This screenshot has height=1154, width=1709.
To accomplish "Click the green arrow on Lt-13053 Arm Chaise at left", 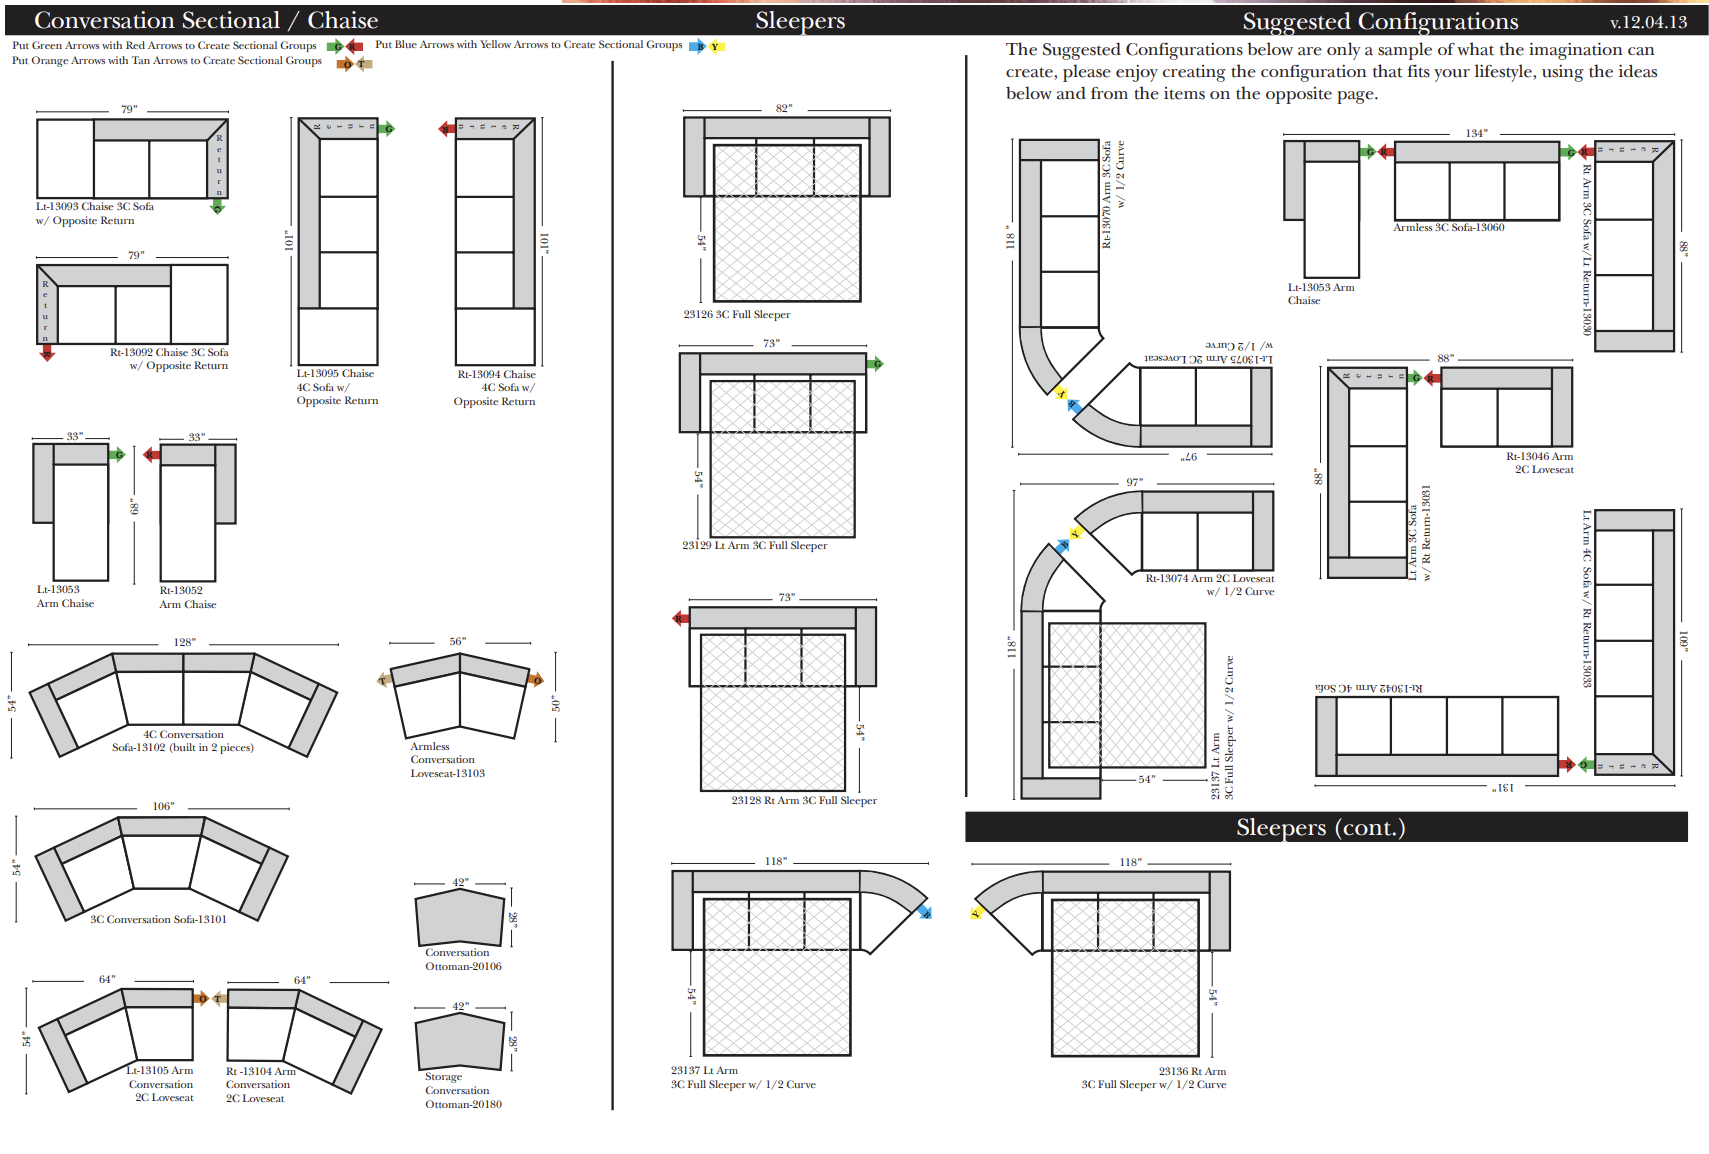I will 117,455.
